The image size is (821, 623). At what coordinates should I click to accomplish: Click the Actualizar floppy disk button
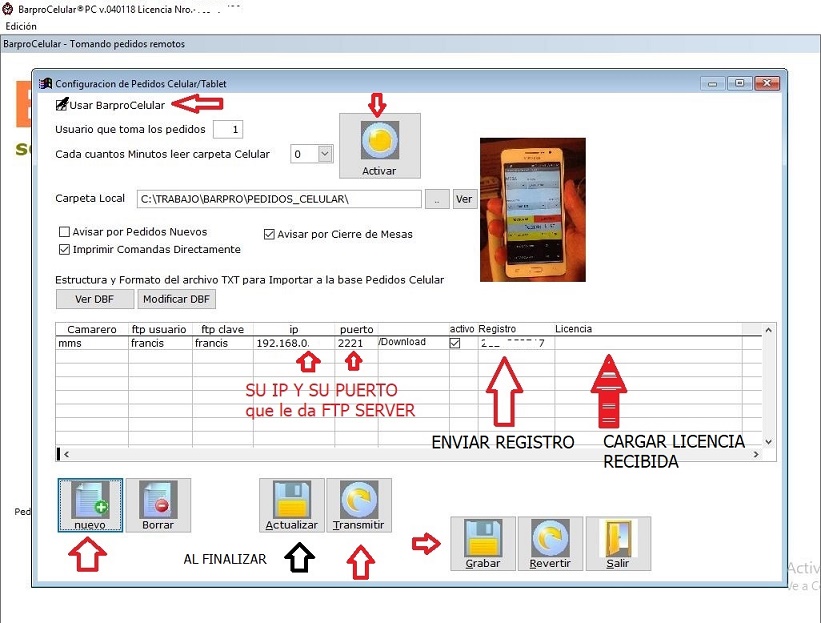(x=292, y=505)
